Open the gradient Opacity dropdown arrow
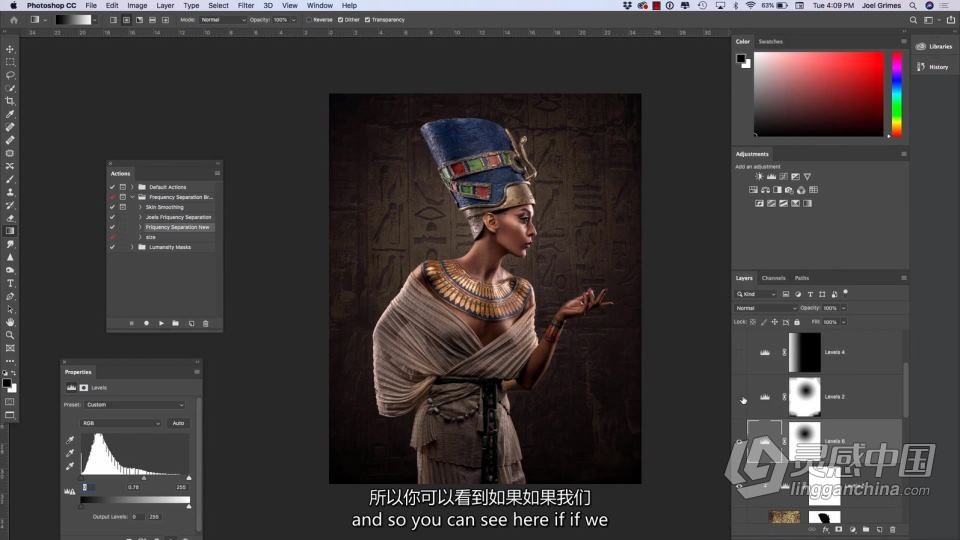 tap(293, 20)
